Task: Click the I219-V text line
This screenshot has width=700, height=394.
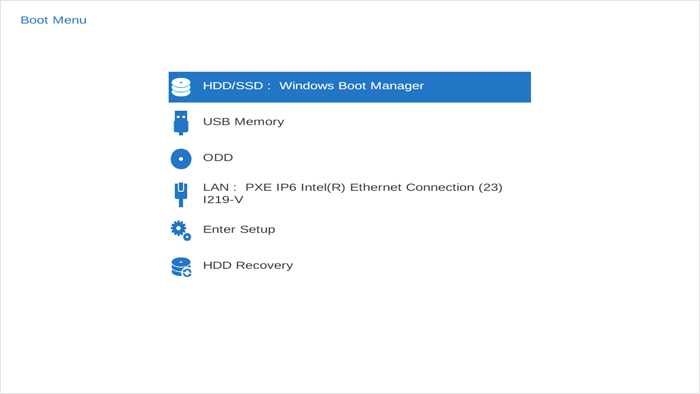Action: click(x=223, y=199)
